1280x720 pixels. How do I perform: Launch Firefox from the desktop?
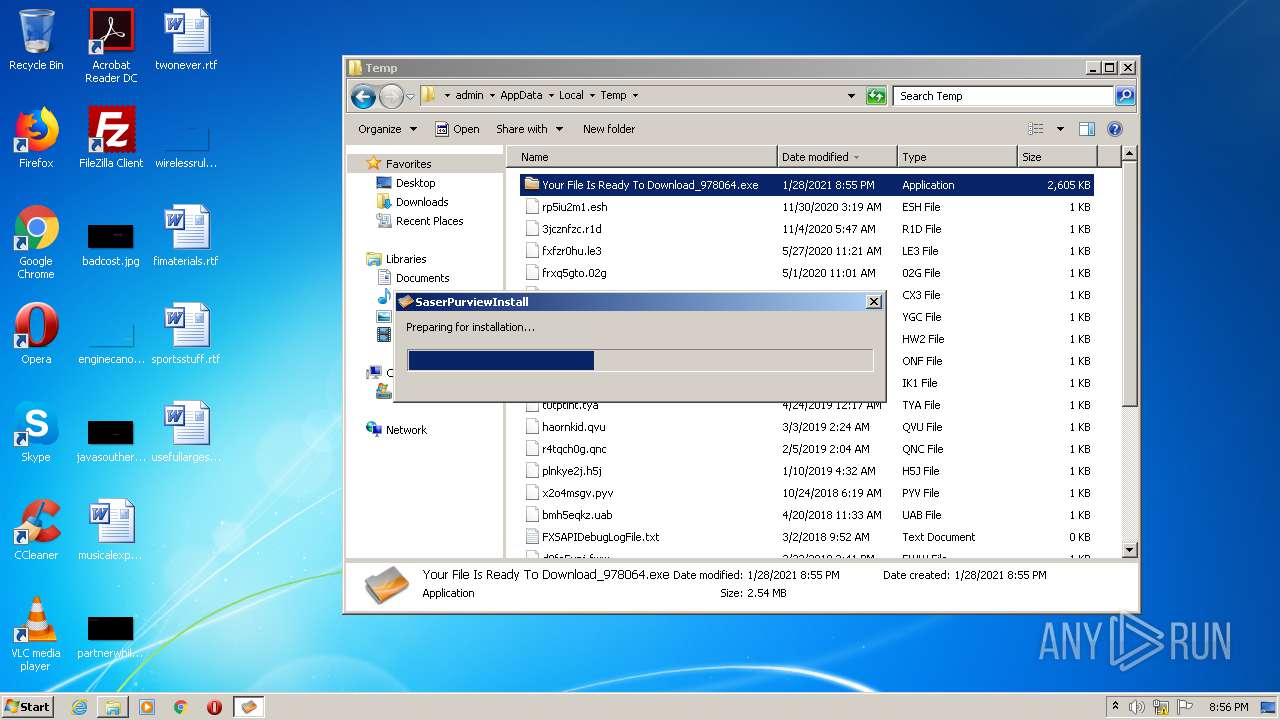click(36, 138)
